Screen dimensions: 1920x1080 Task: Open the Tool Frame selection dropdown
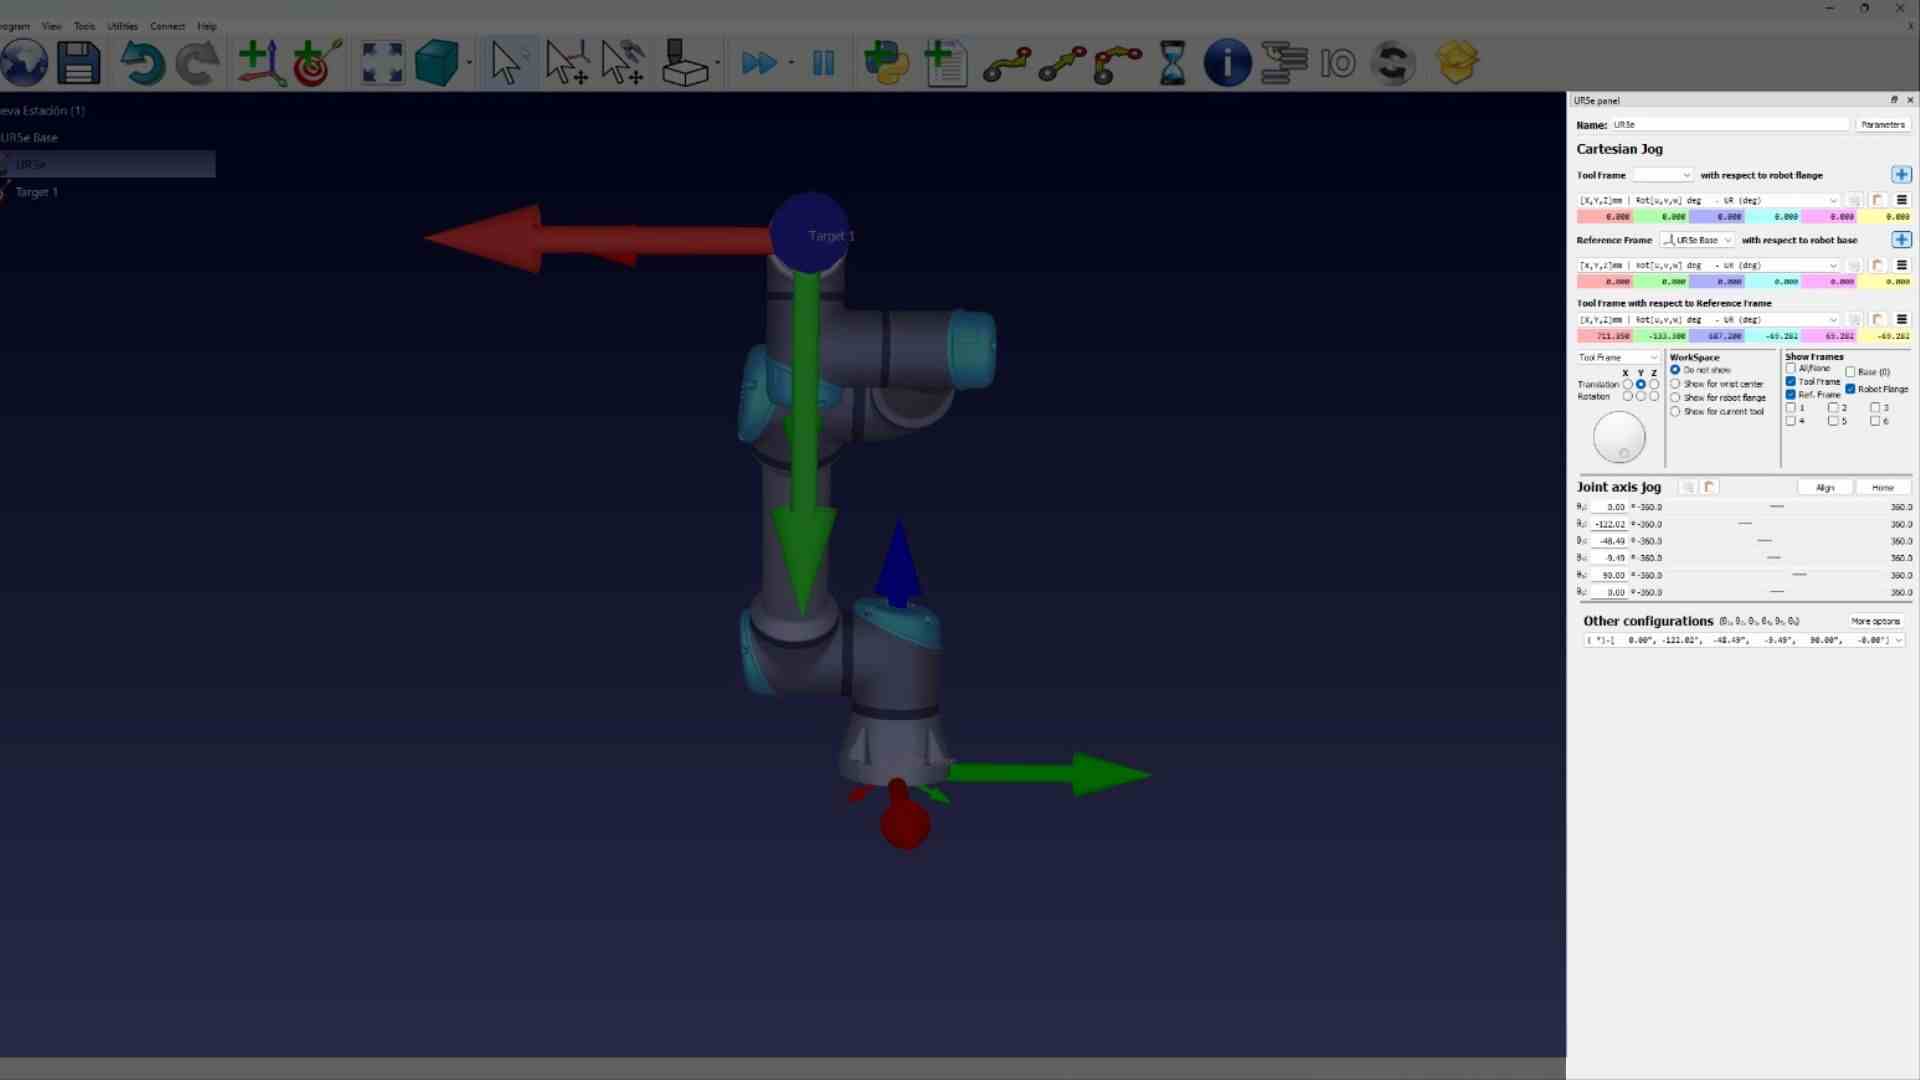[1663, 175]
